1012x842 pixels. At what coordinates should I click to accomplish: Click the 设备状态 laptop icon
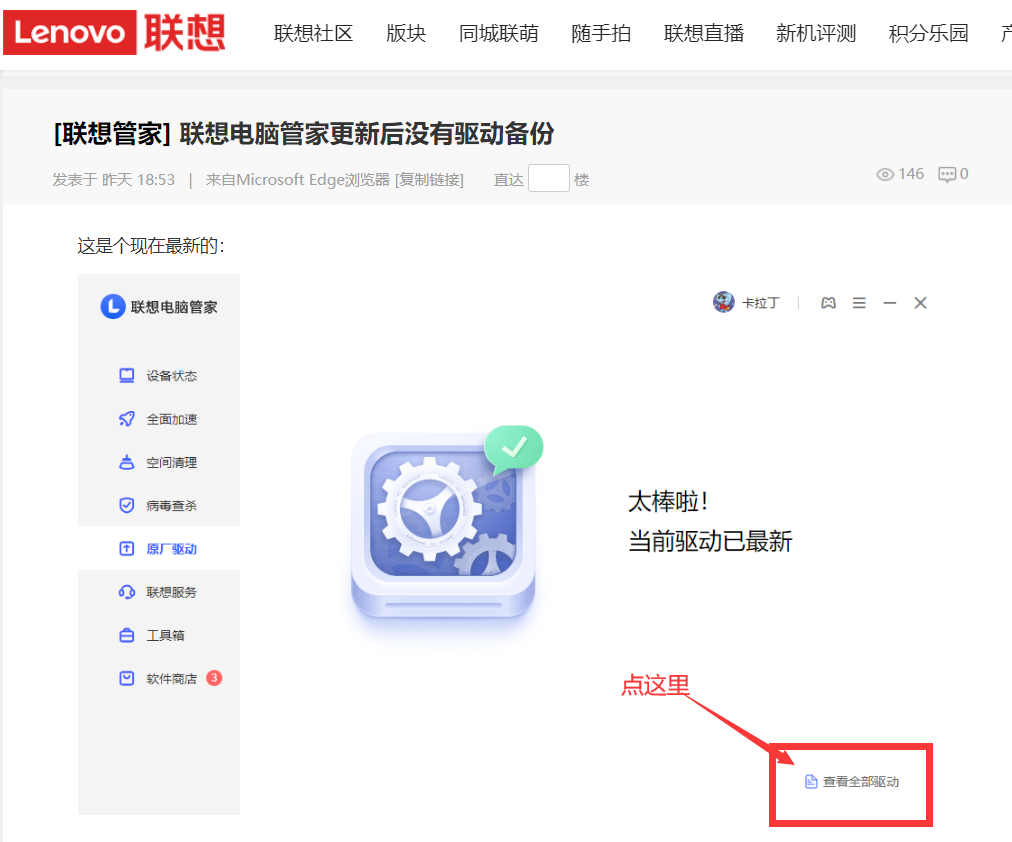[x=126, y=376]
